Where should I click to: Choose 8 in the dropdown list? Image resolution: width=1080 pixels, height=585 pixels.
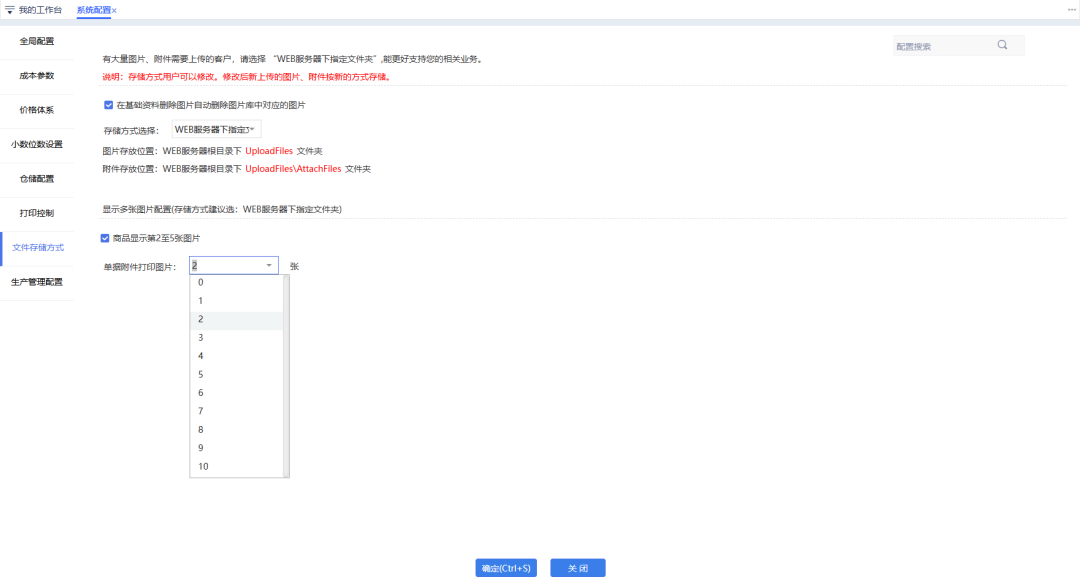[236, 430]
